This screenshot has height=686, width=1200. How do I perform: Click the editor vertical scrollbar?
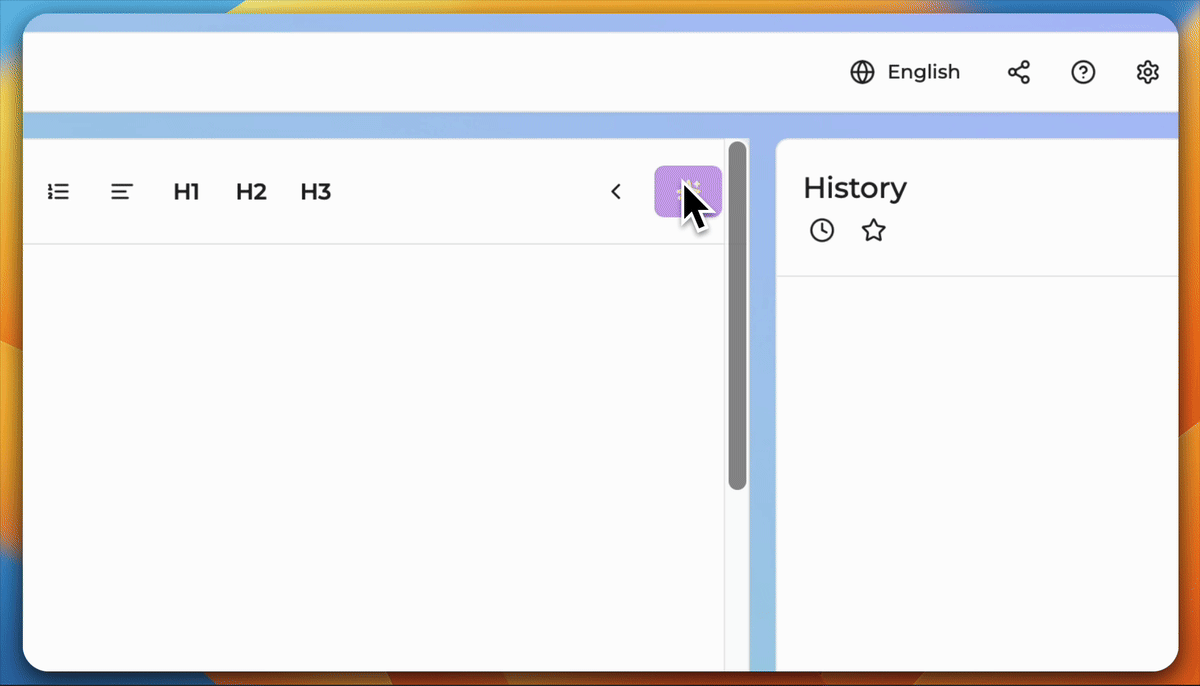(x=738, y=316)
